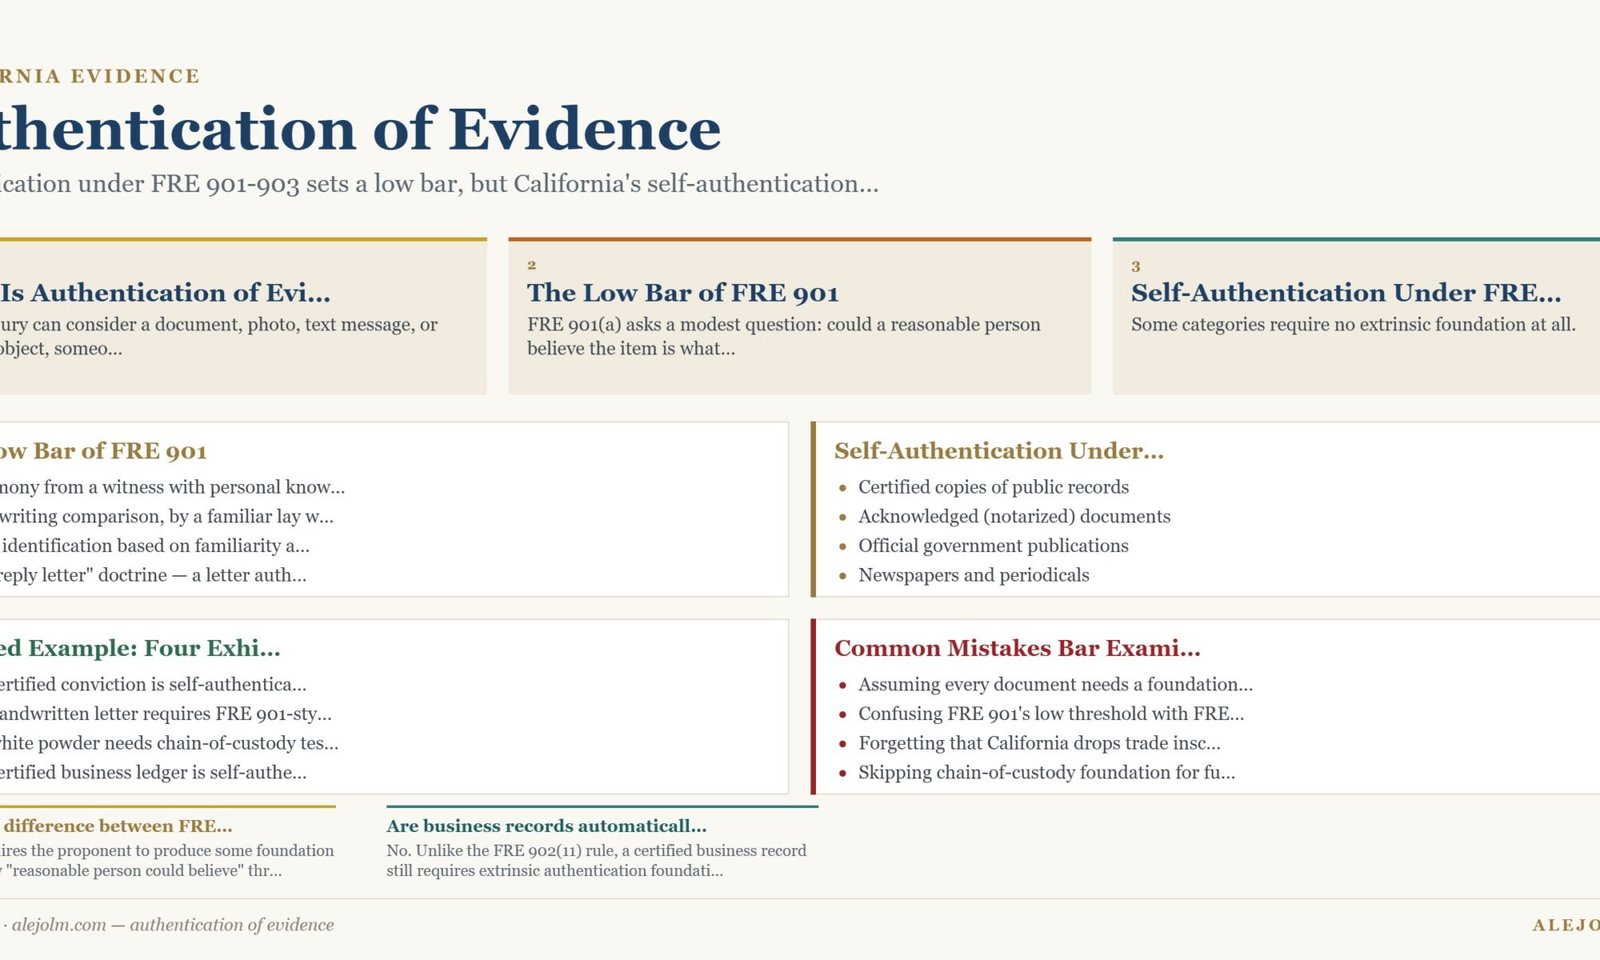
Task: Click 'Acknowledged (notarized) documents' bullet
Action: pyautogui.click(x=1014, y=516)
